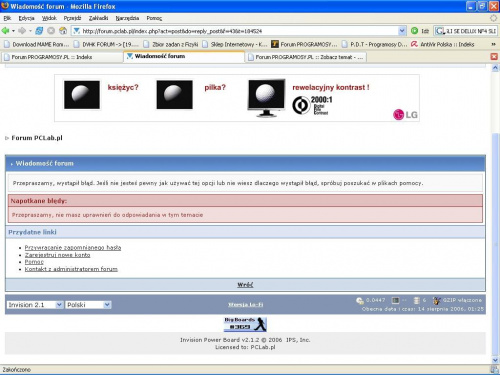Click the ball image labeled piłka

point(174,95)
